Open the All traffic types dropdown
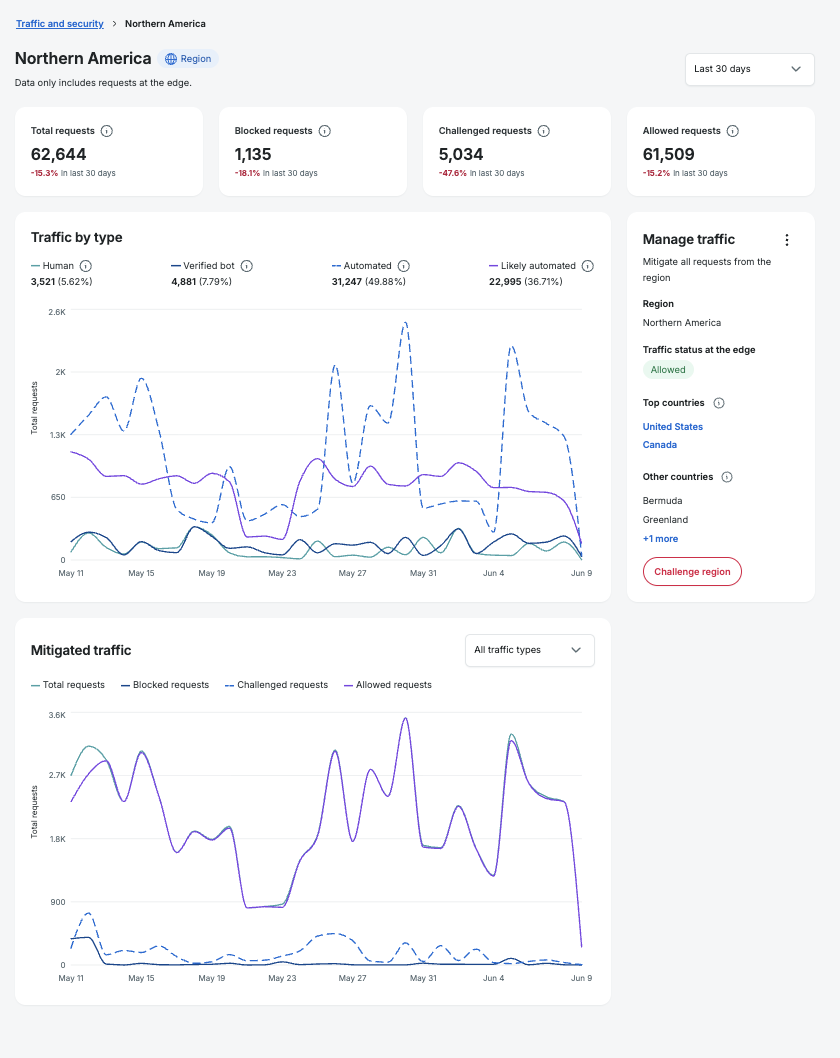 [x=530, y=650]
